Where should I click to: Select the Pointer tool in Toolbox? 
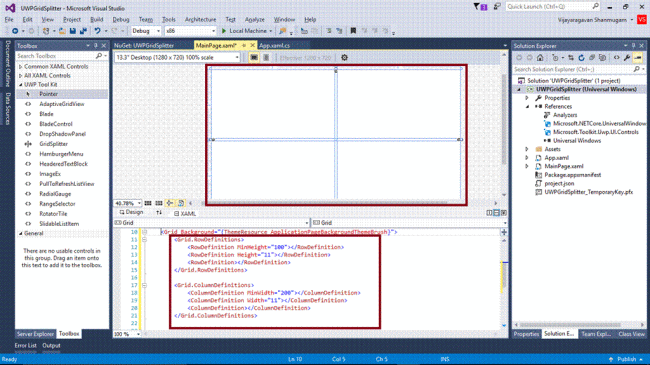click(49, 94)
